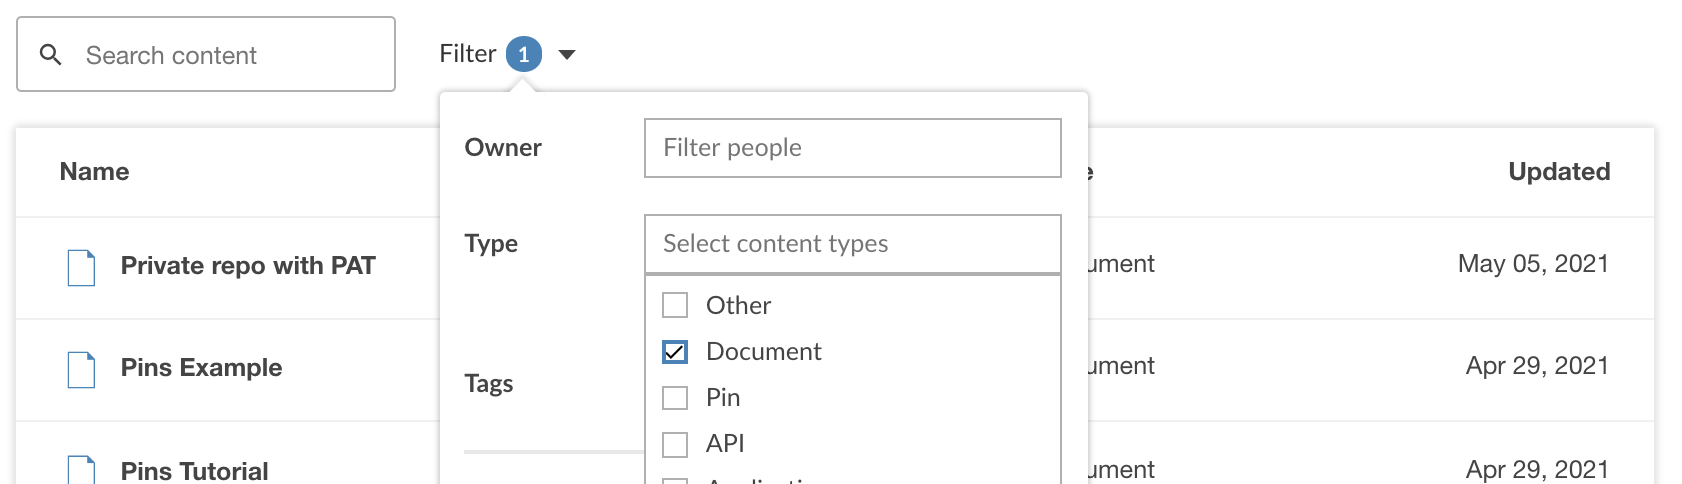1682x484 pixels.
Task: Check the API content type checkbox
Action: click(x=676, y=443)
